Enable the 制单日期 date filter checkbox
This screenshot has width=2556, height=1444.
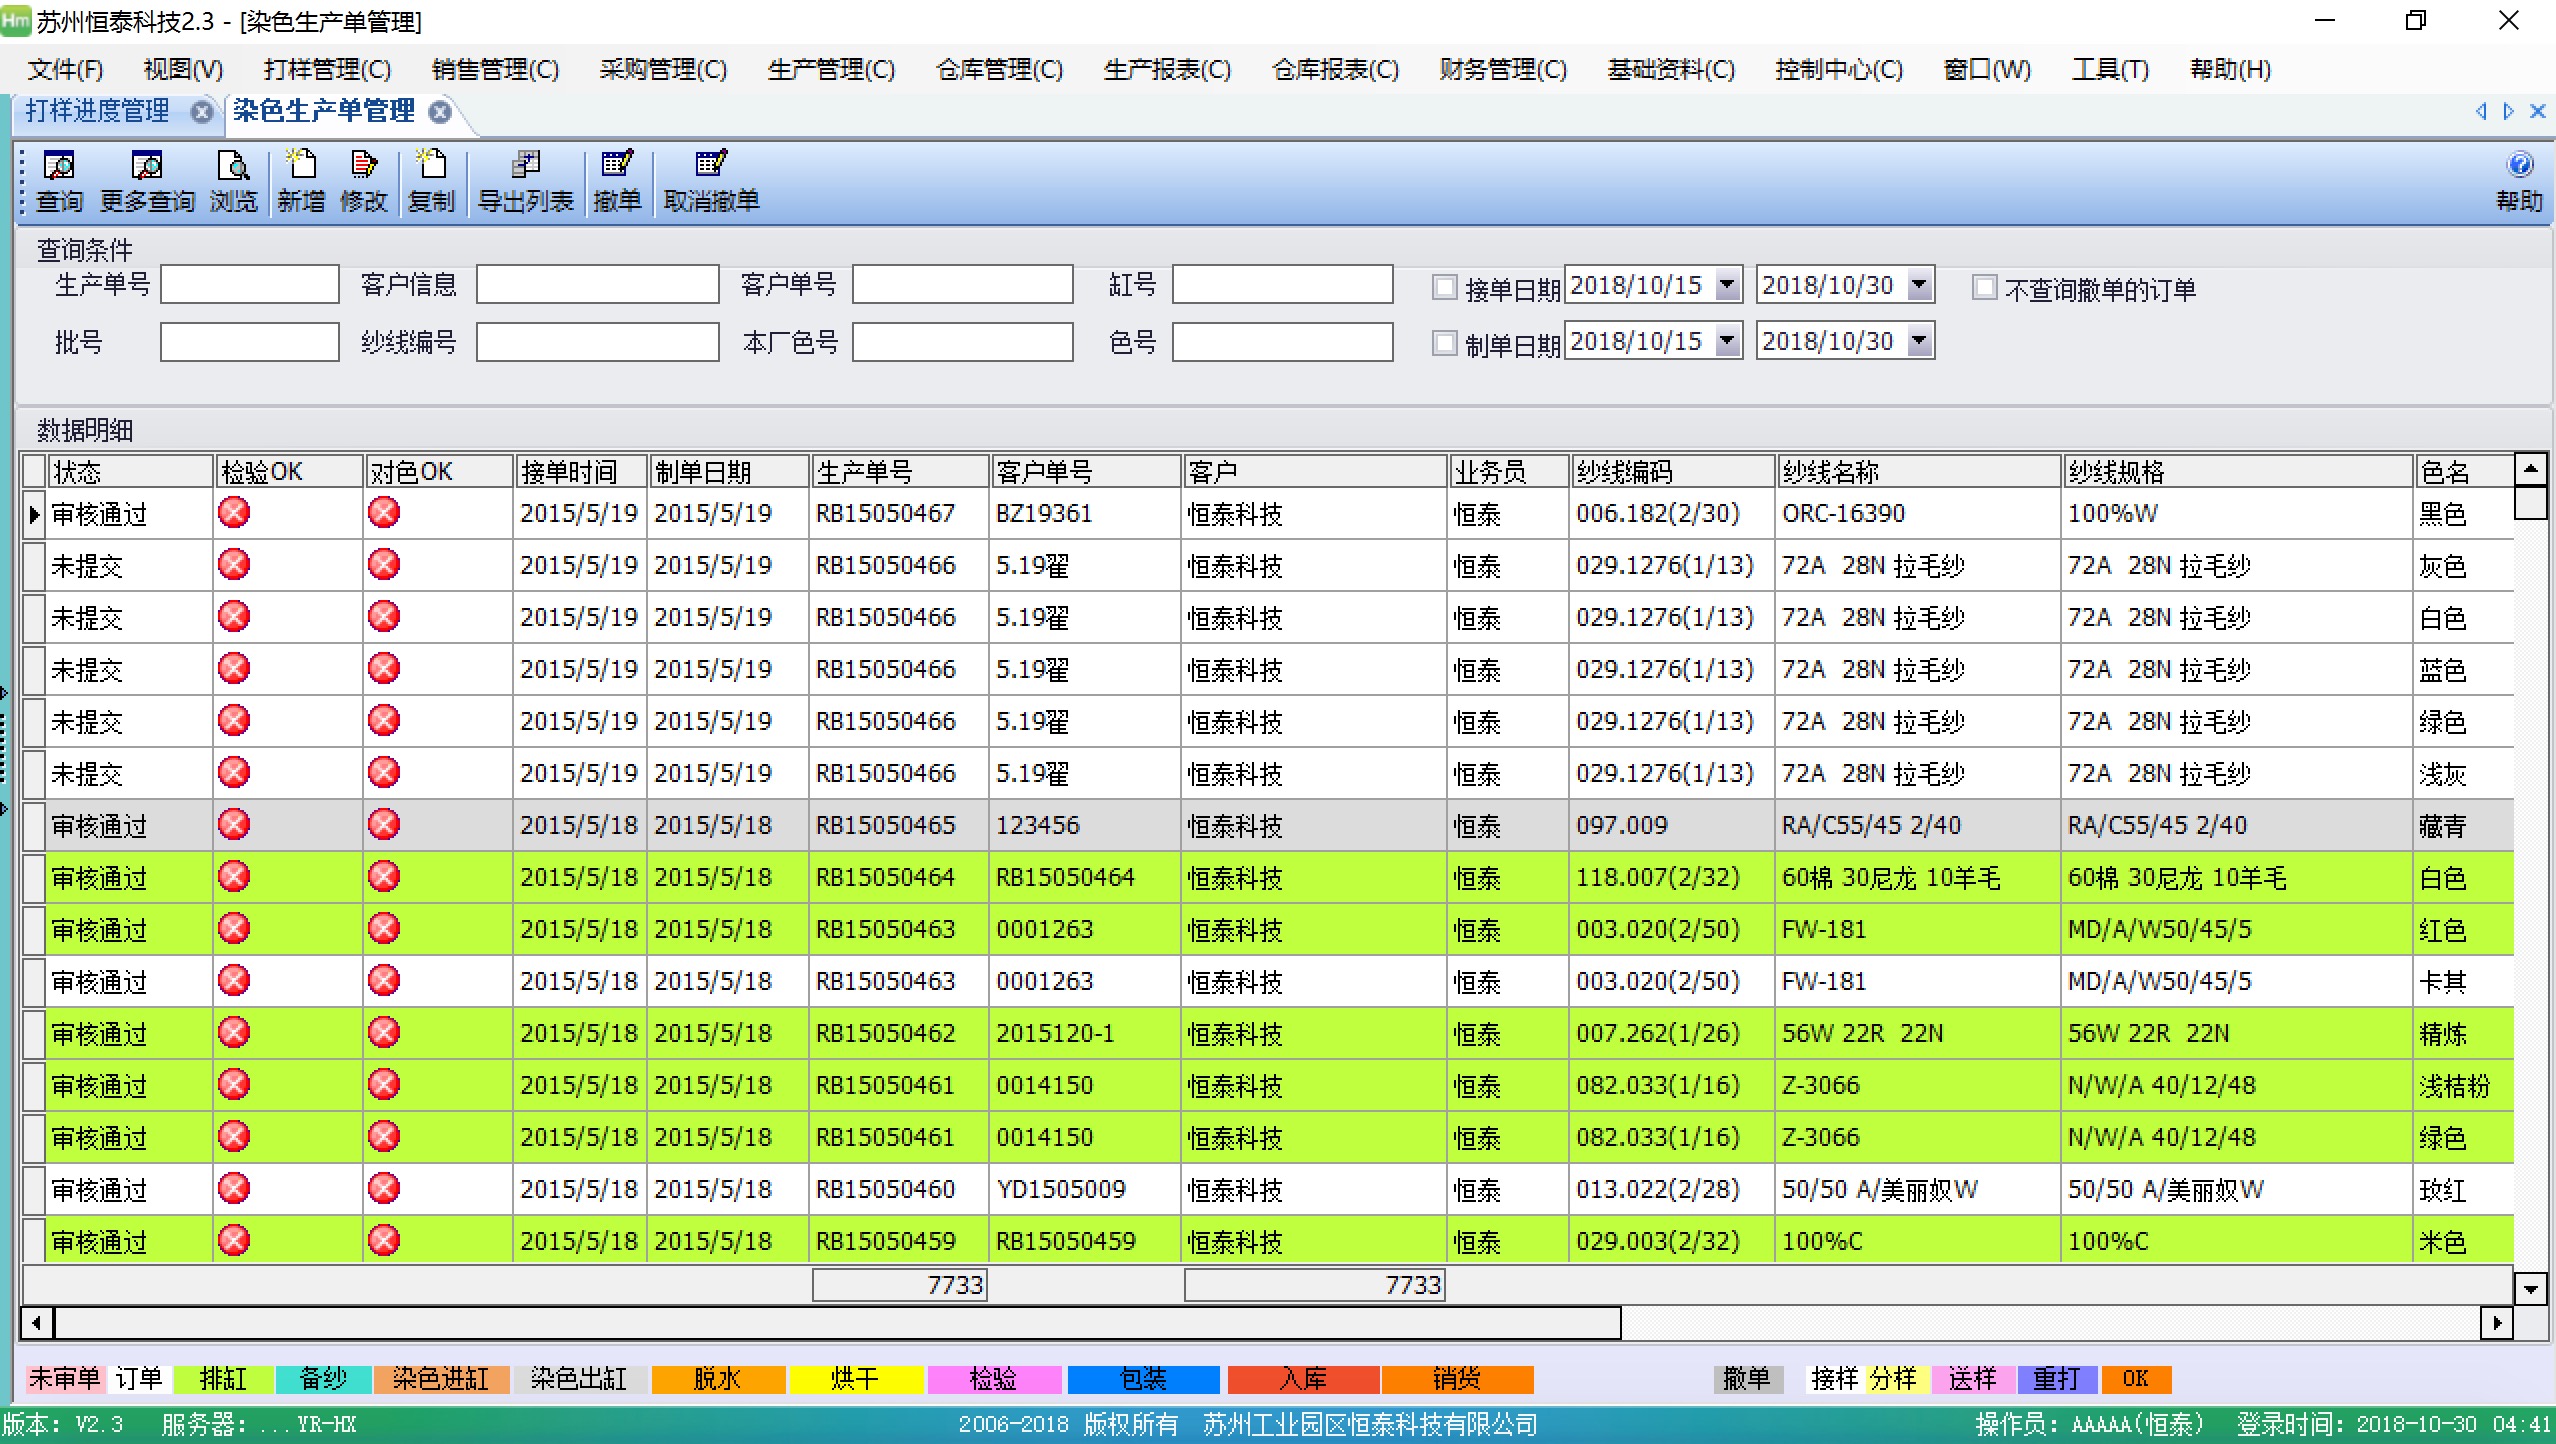pos(1444,343)
